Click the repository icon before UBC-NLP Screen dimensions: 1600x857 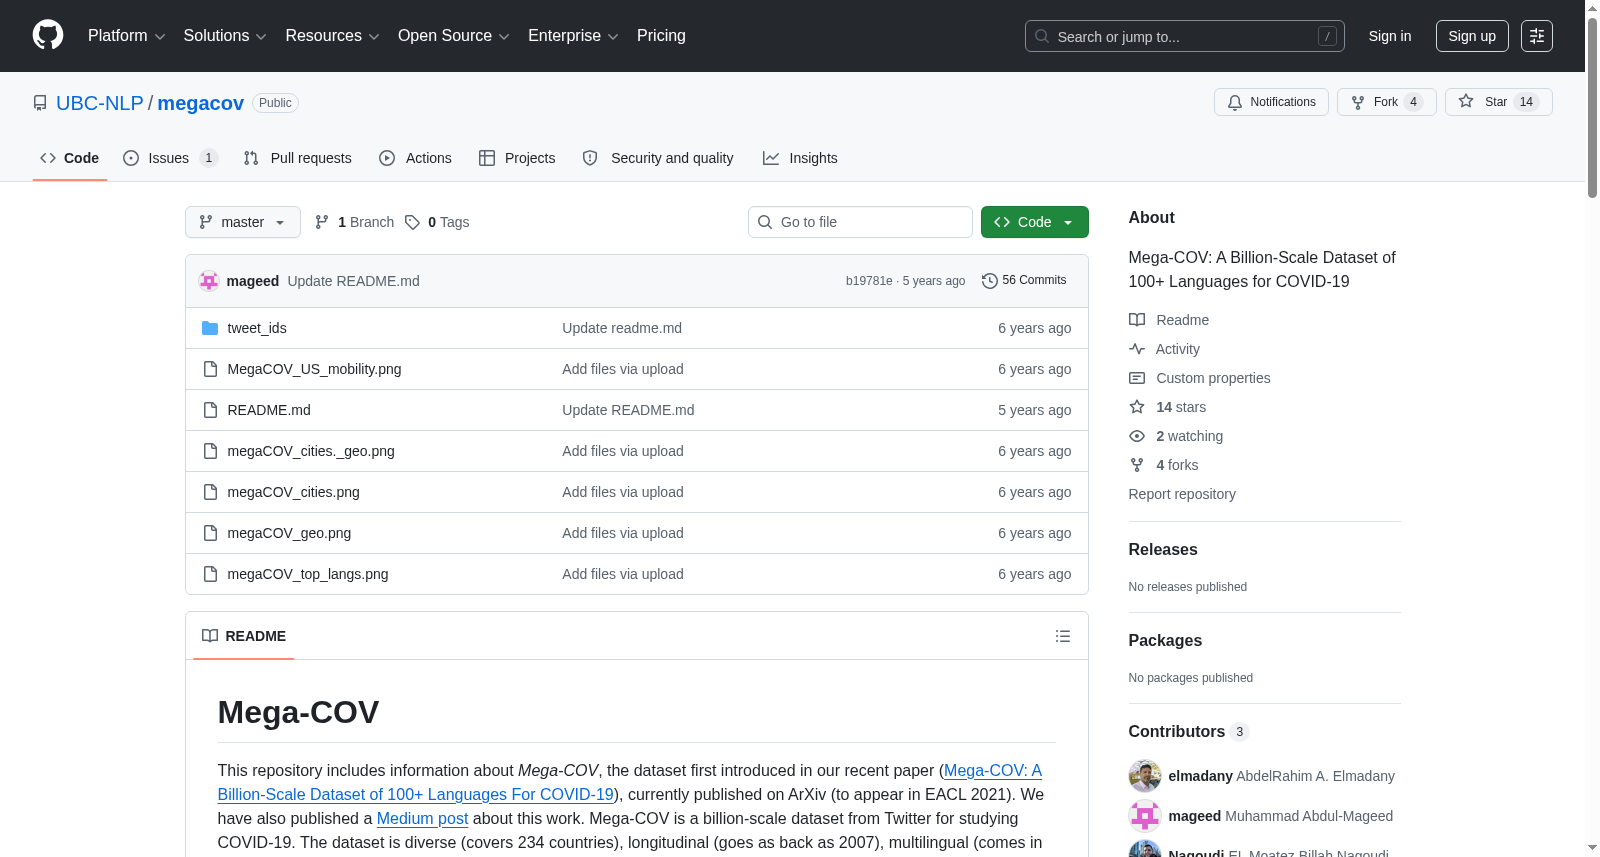40,103
